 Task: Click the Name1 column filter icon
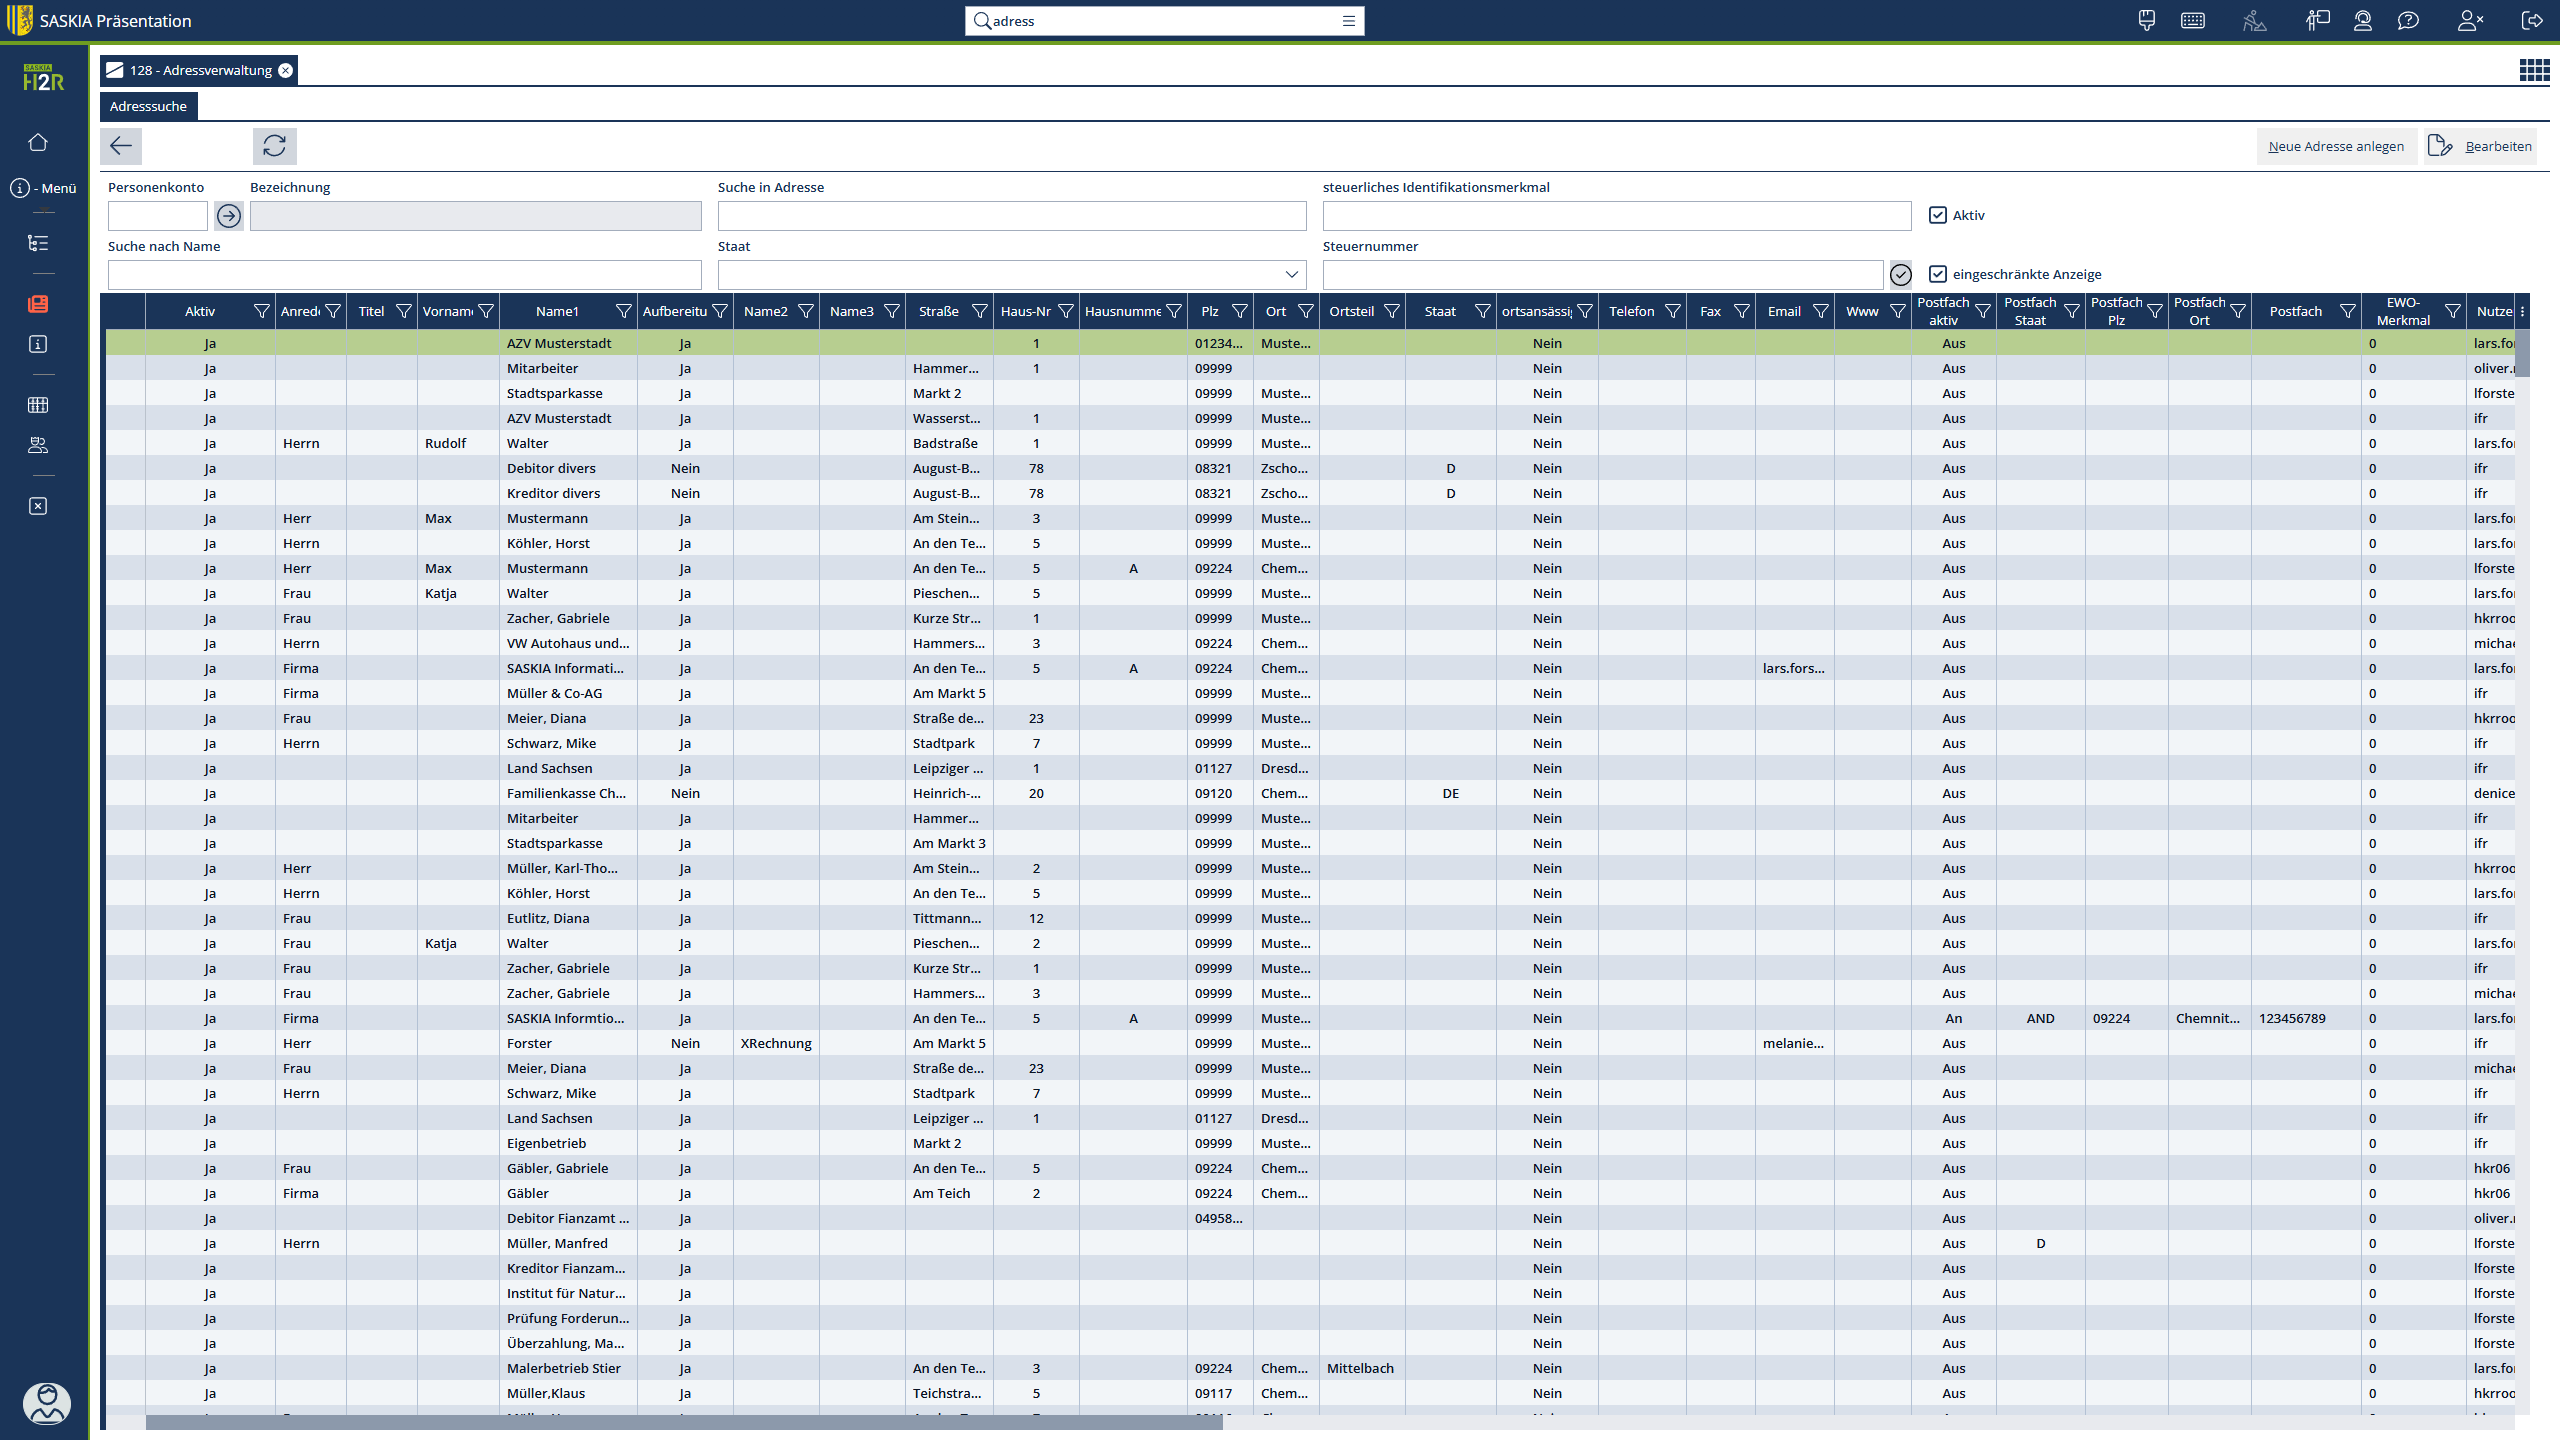click(x=623, y=312)
